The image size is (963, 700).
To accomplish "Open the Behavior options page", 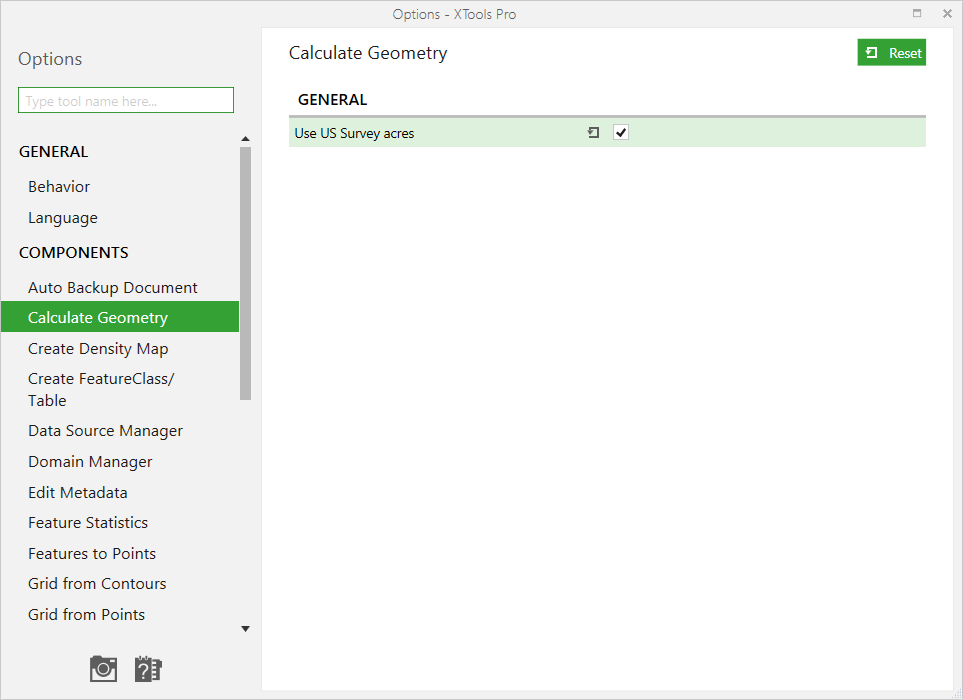I will (x=59, y=187).
